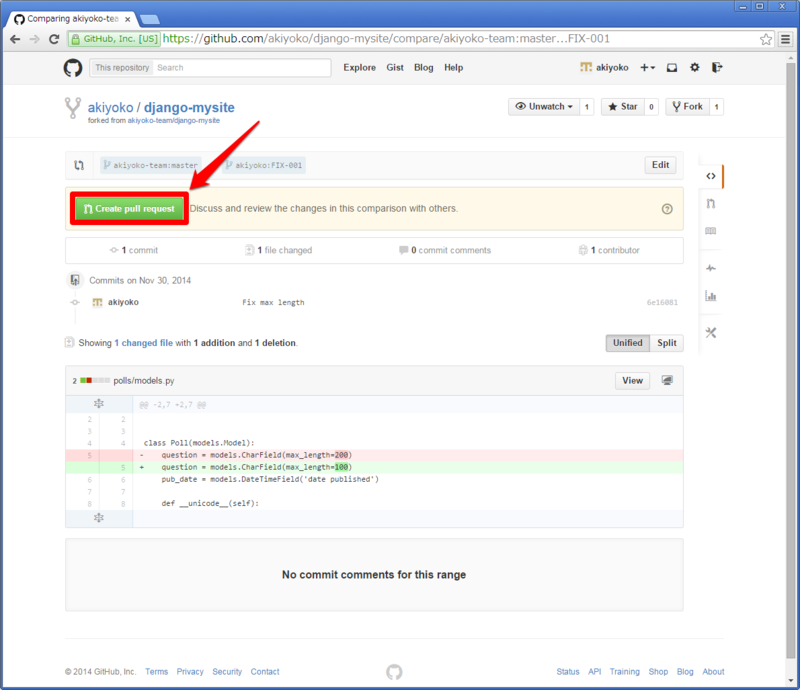Open footer Training link
This screenshot has height=690, width=800.
coord(624,672)
